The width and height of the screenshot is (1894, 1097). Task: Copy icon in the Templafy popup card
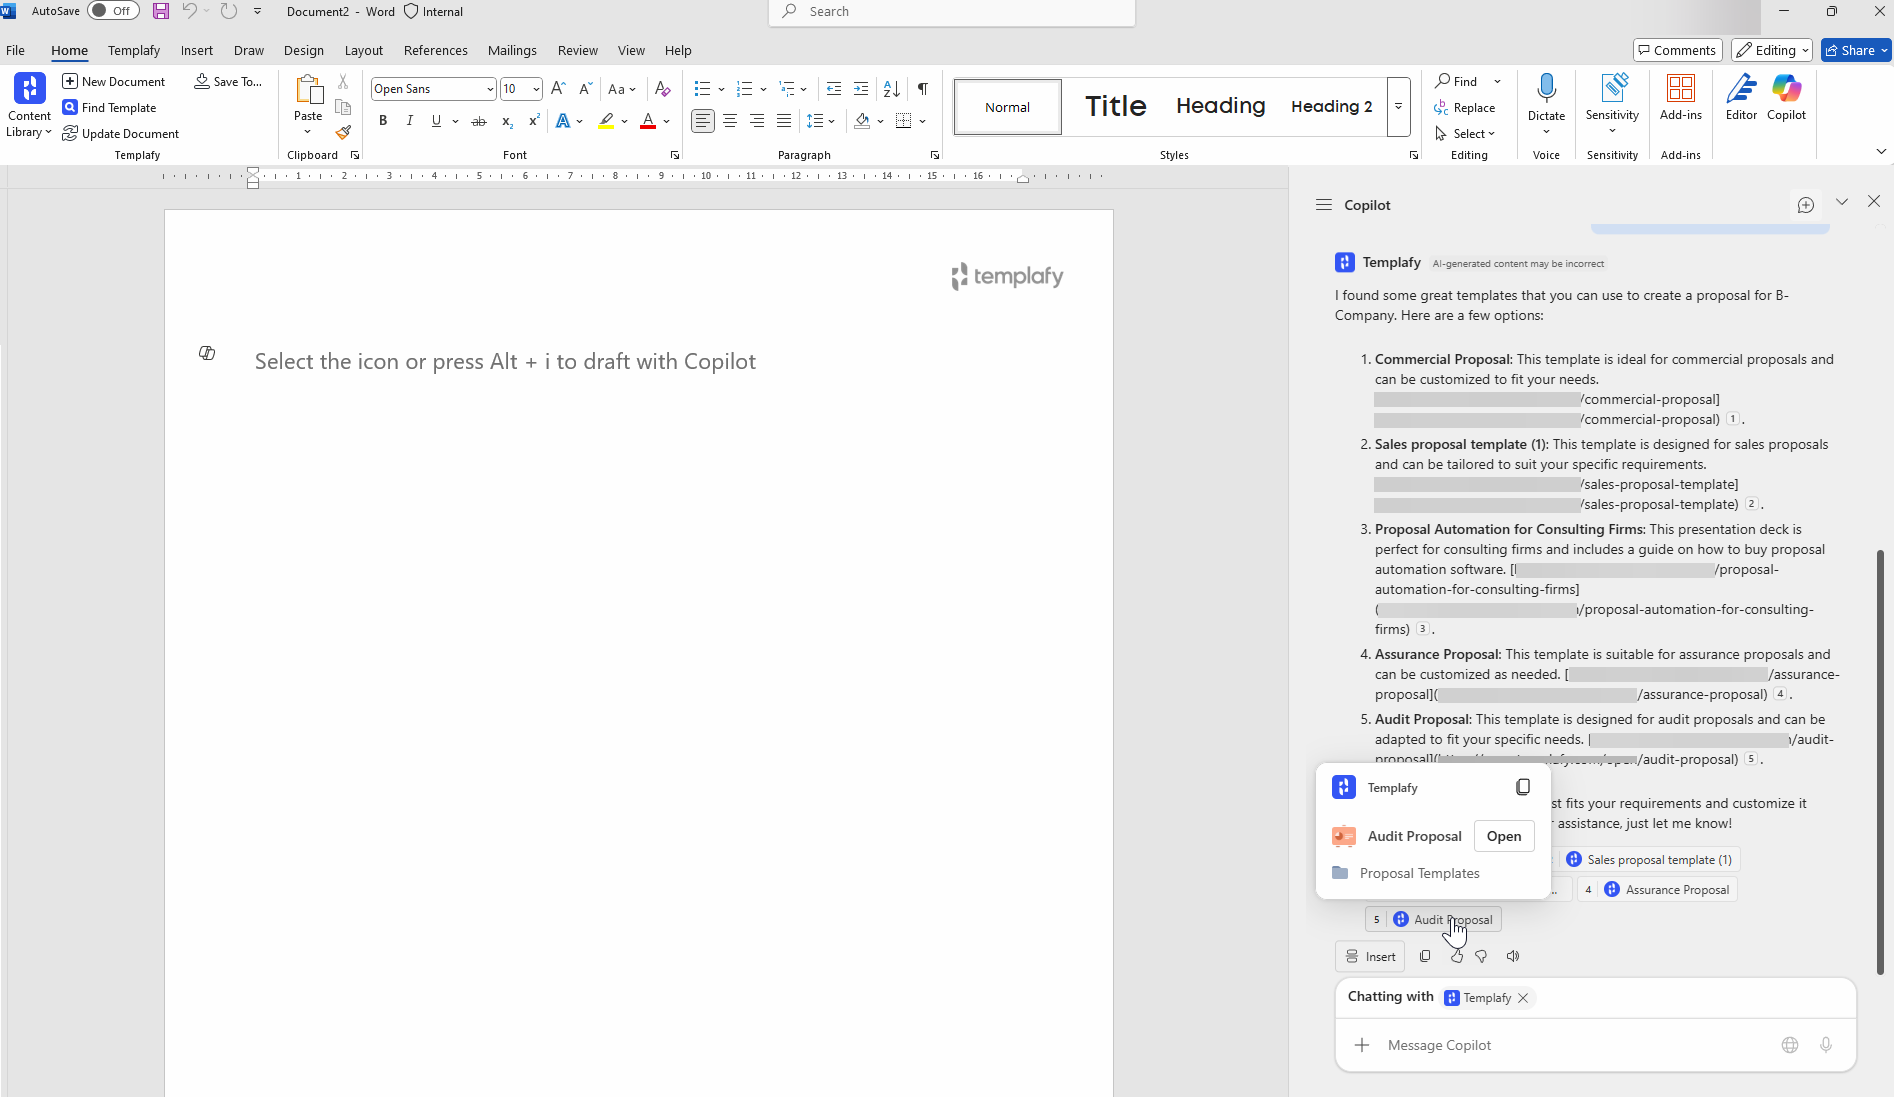[x=1522, y=787]
